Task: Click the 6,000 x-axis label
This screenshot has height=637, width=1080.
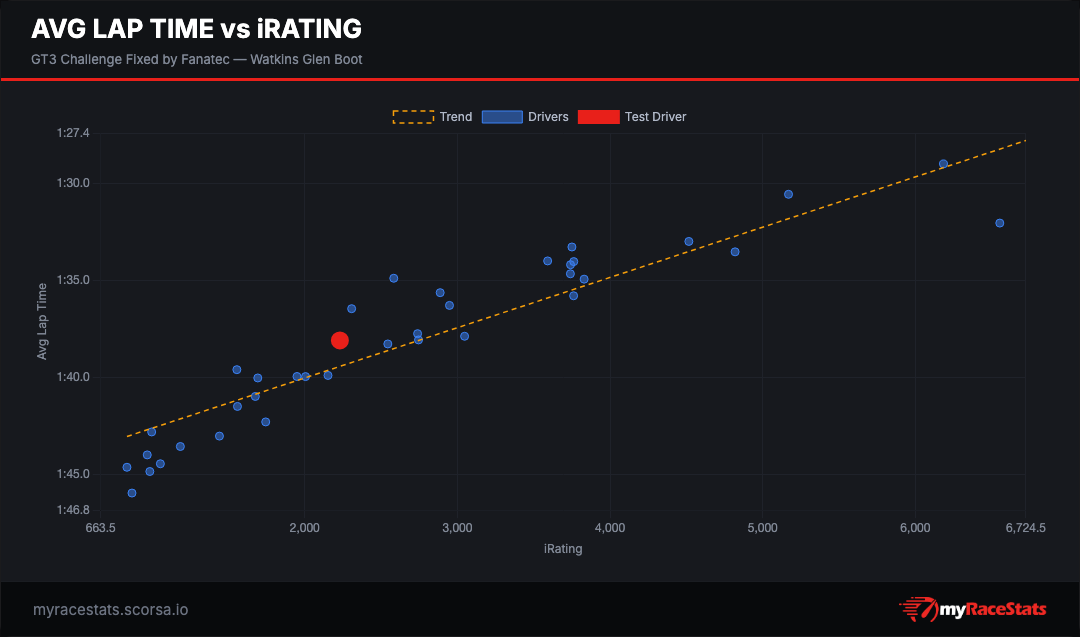Action: click(915, 528)
